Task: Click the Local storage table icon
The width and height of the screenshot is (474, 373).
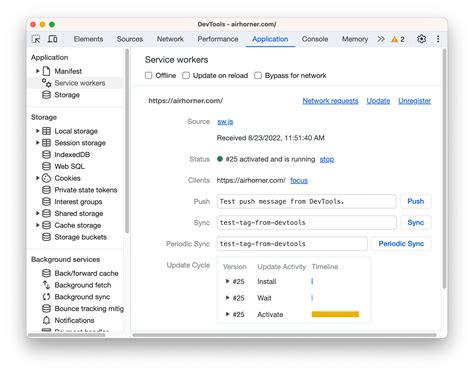Action: (46, 131)
